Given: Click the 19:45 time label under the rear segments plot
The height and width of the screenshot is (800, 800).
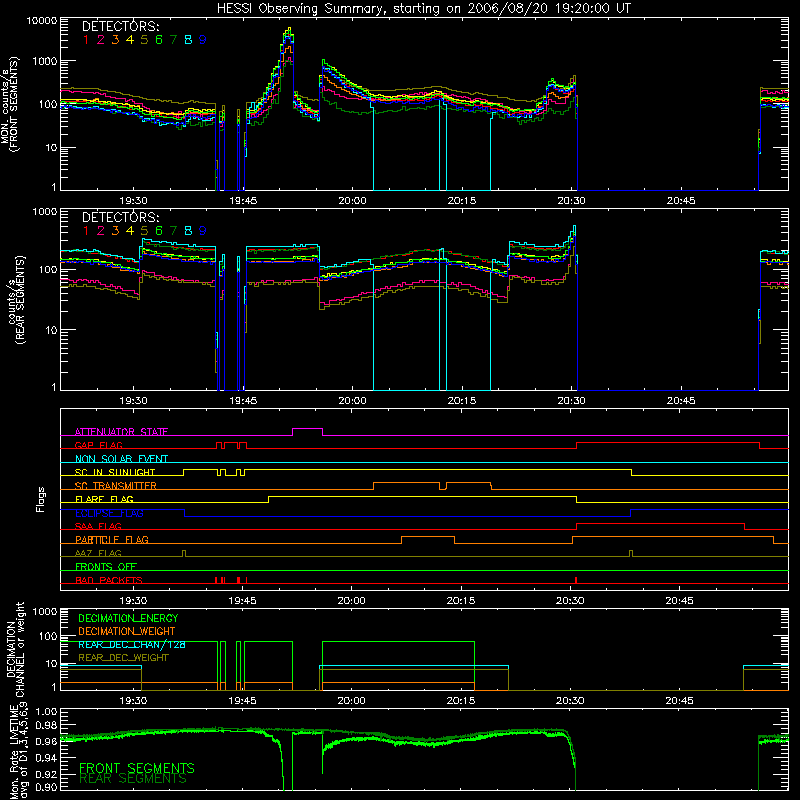Looking at the screenshot, I should click(243, 401).
